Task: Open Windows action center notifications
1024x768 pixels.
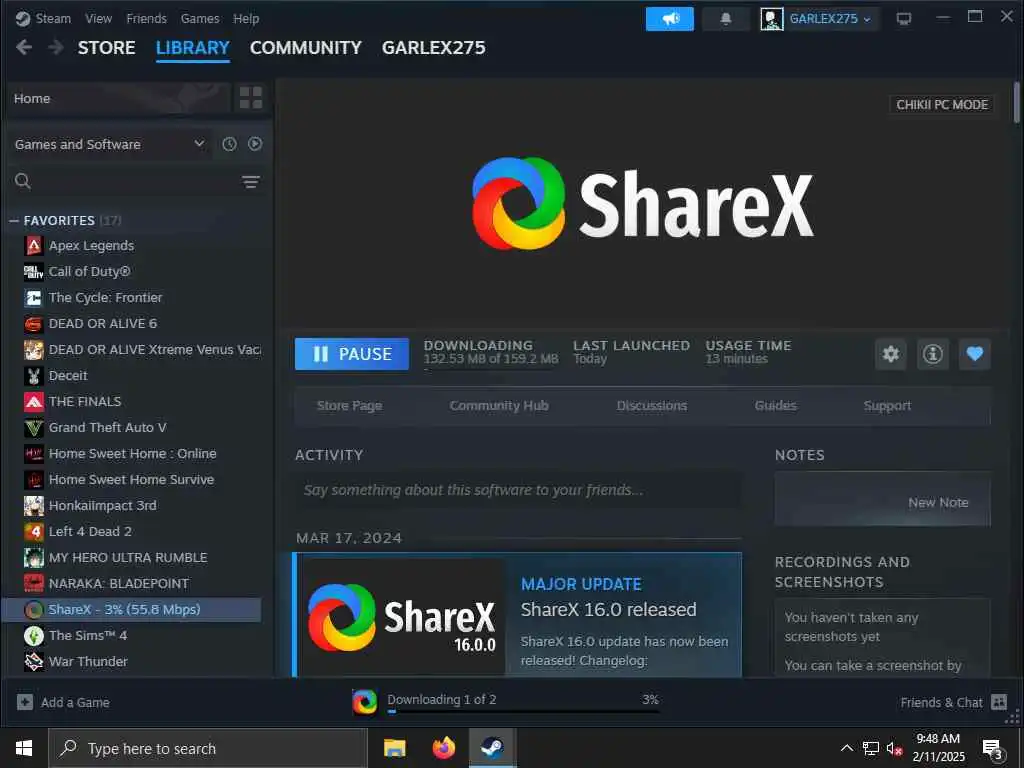Action: 993,749
